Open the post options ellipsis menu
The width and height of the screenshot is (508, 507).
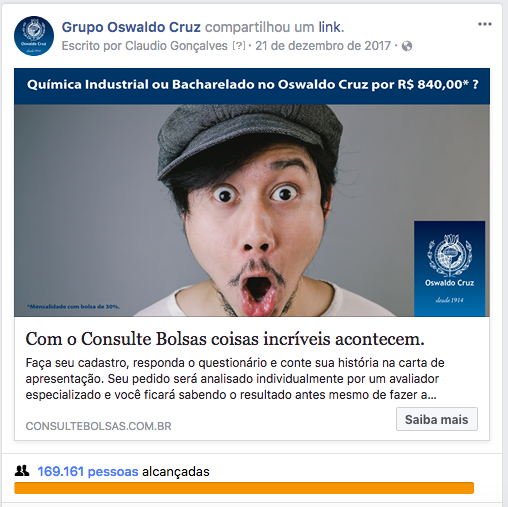point(485,24)
